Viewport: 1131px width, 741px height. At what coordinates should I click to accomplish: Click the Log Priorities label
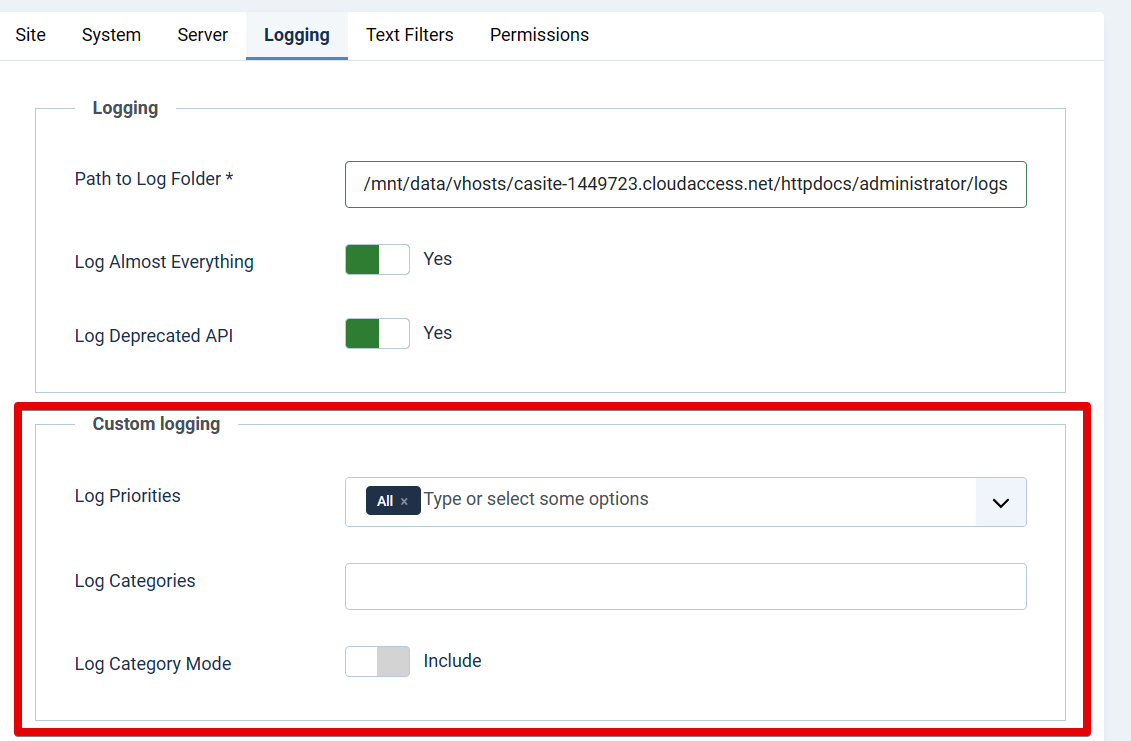128,496
